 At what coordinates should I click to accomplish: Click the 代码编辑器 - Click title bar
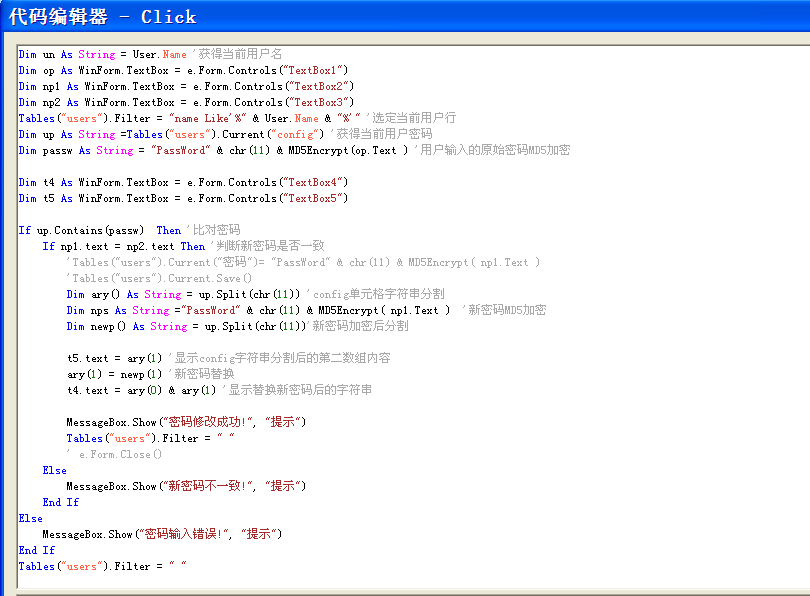405,17
